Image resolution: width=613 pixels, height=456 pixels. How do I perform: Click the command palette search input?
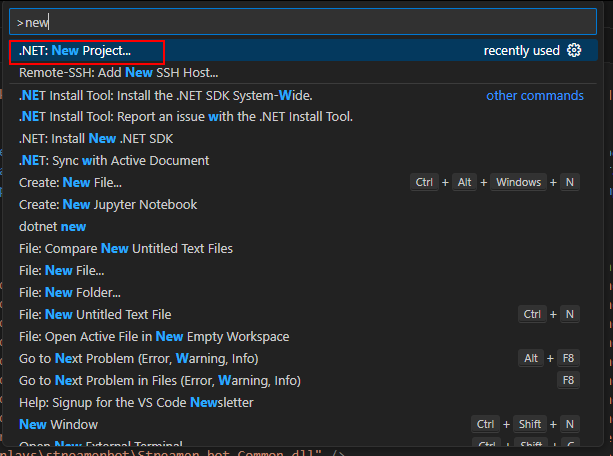[x=300, y=21]
